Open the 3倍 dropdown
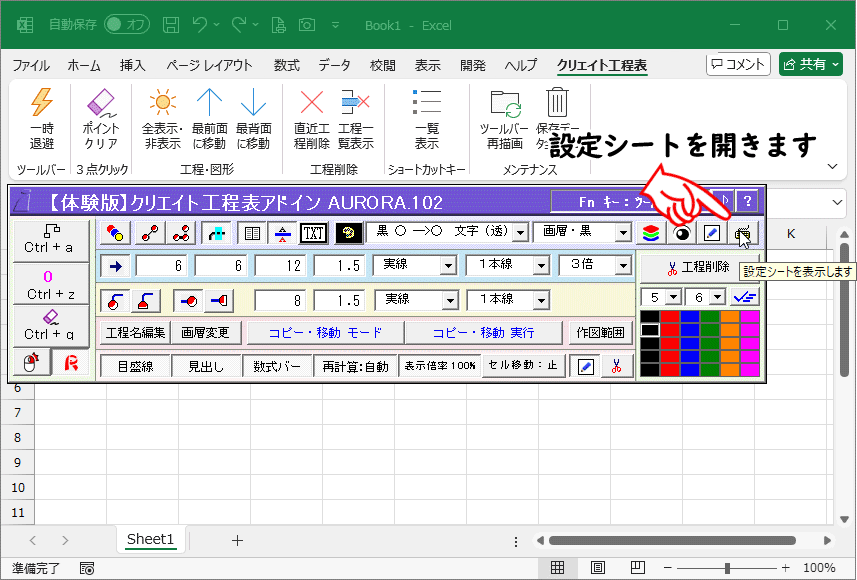 click(623, 266)
